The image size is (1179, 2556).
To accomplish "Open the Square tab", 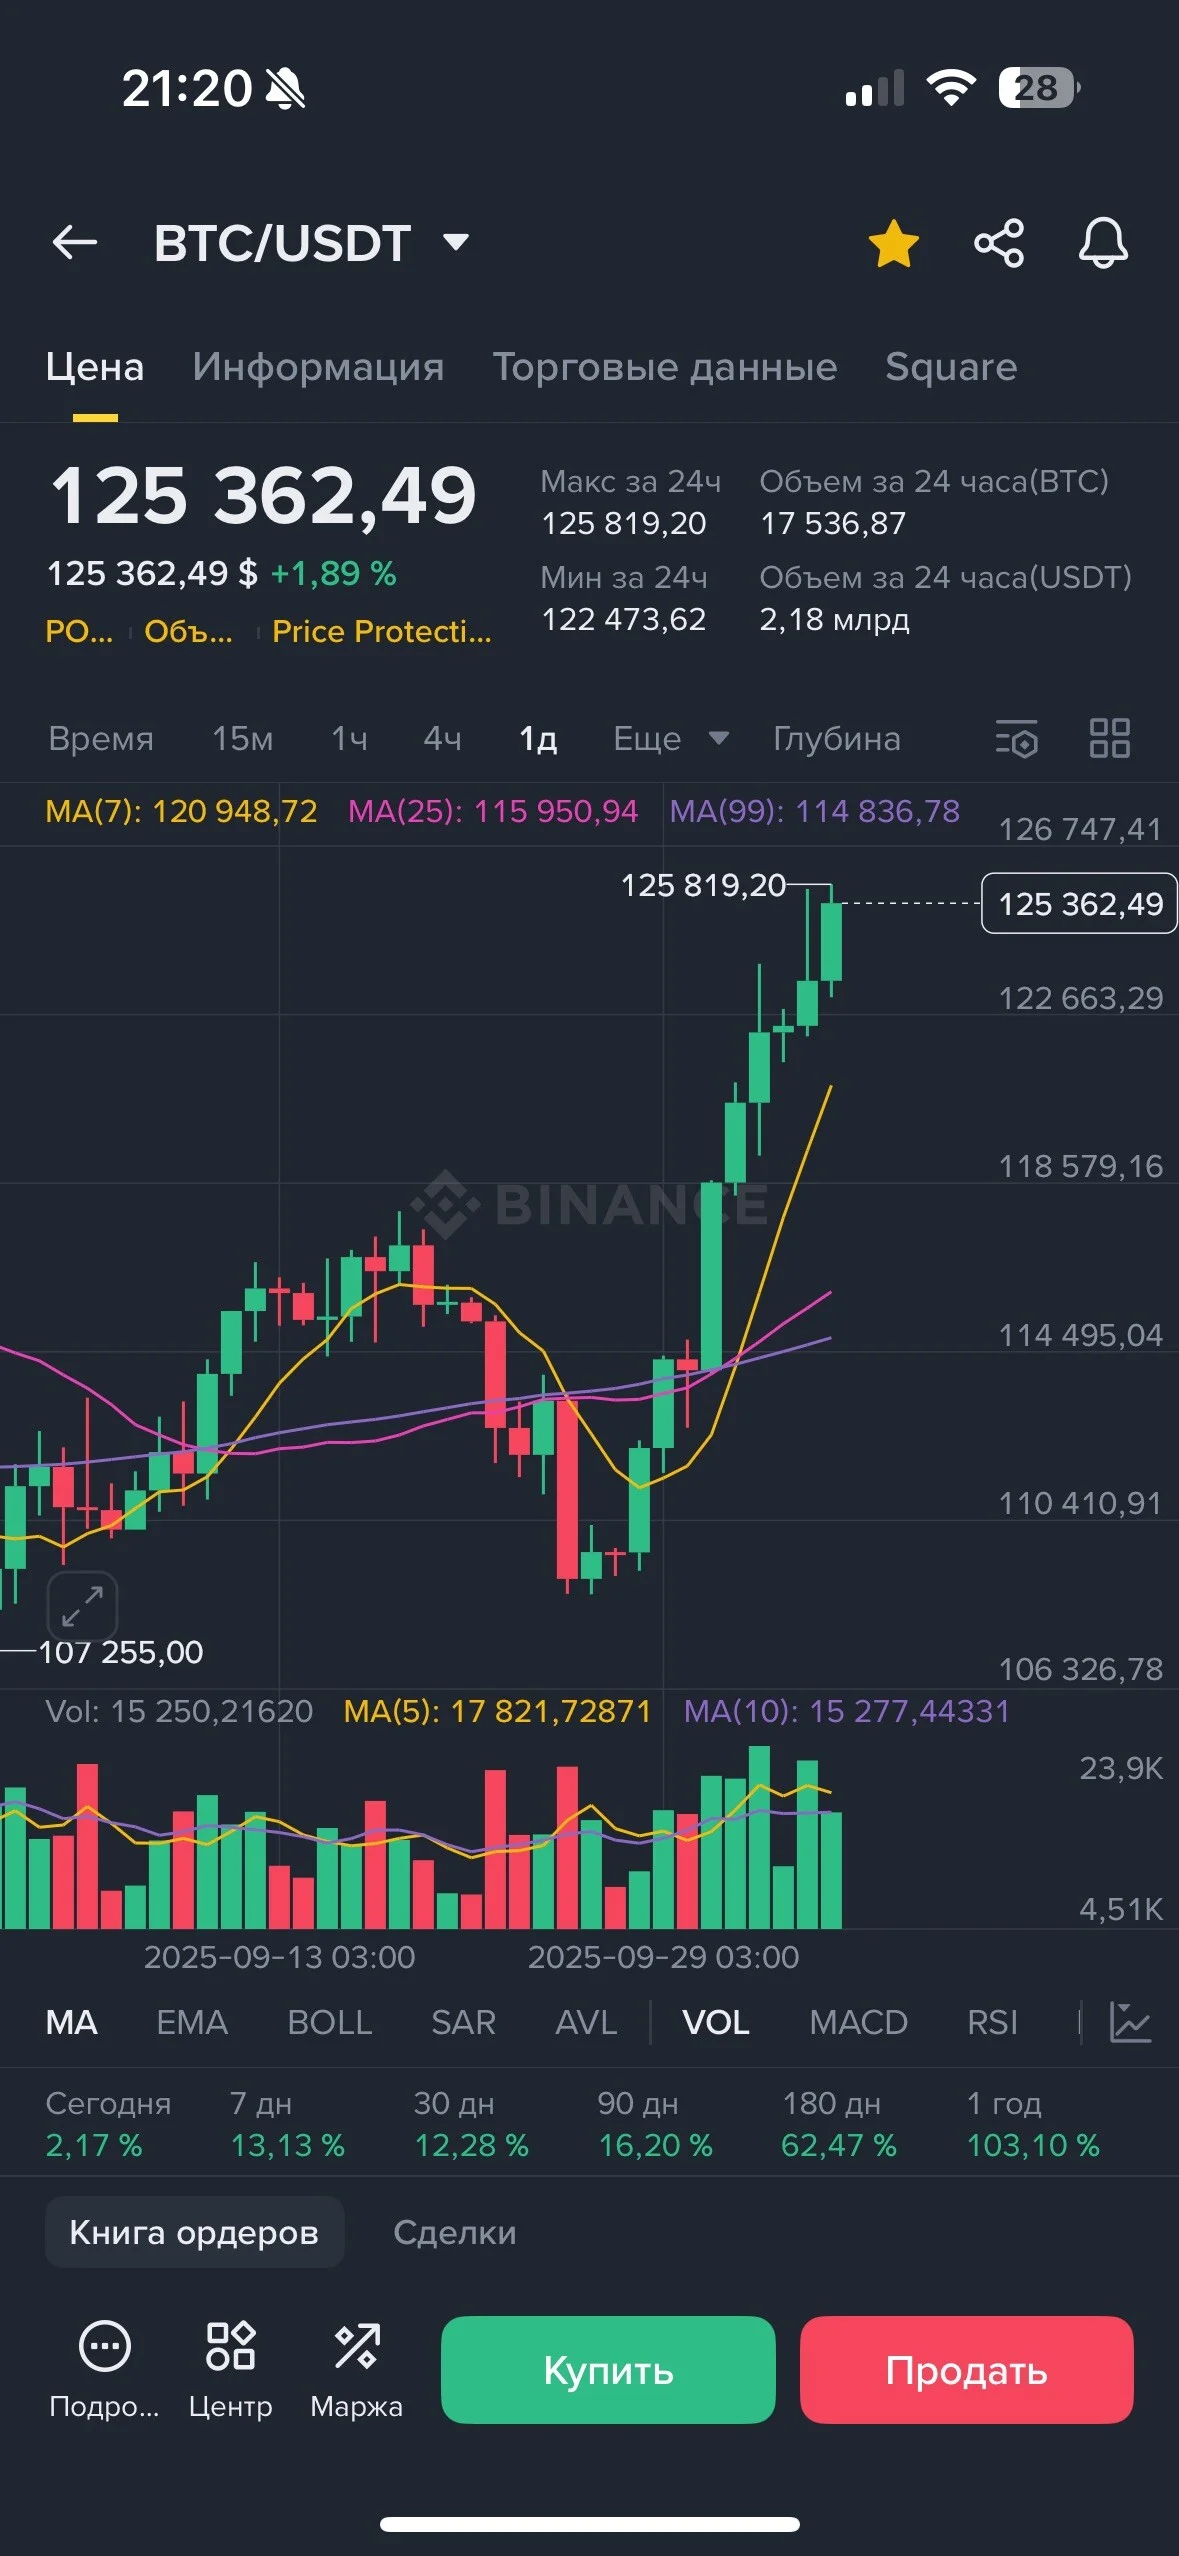I will click(951, 367).
